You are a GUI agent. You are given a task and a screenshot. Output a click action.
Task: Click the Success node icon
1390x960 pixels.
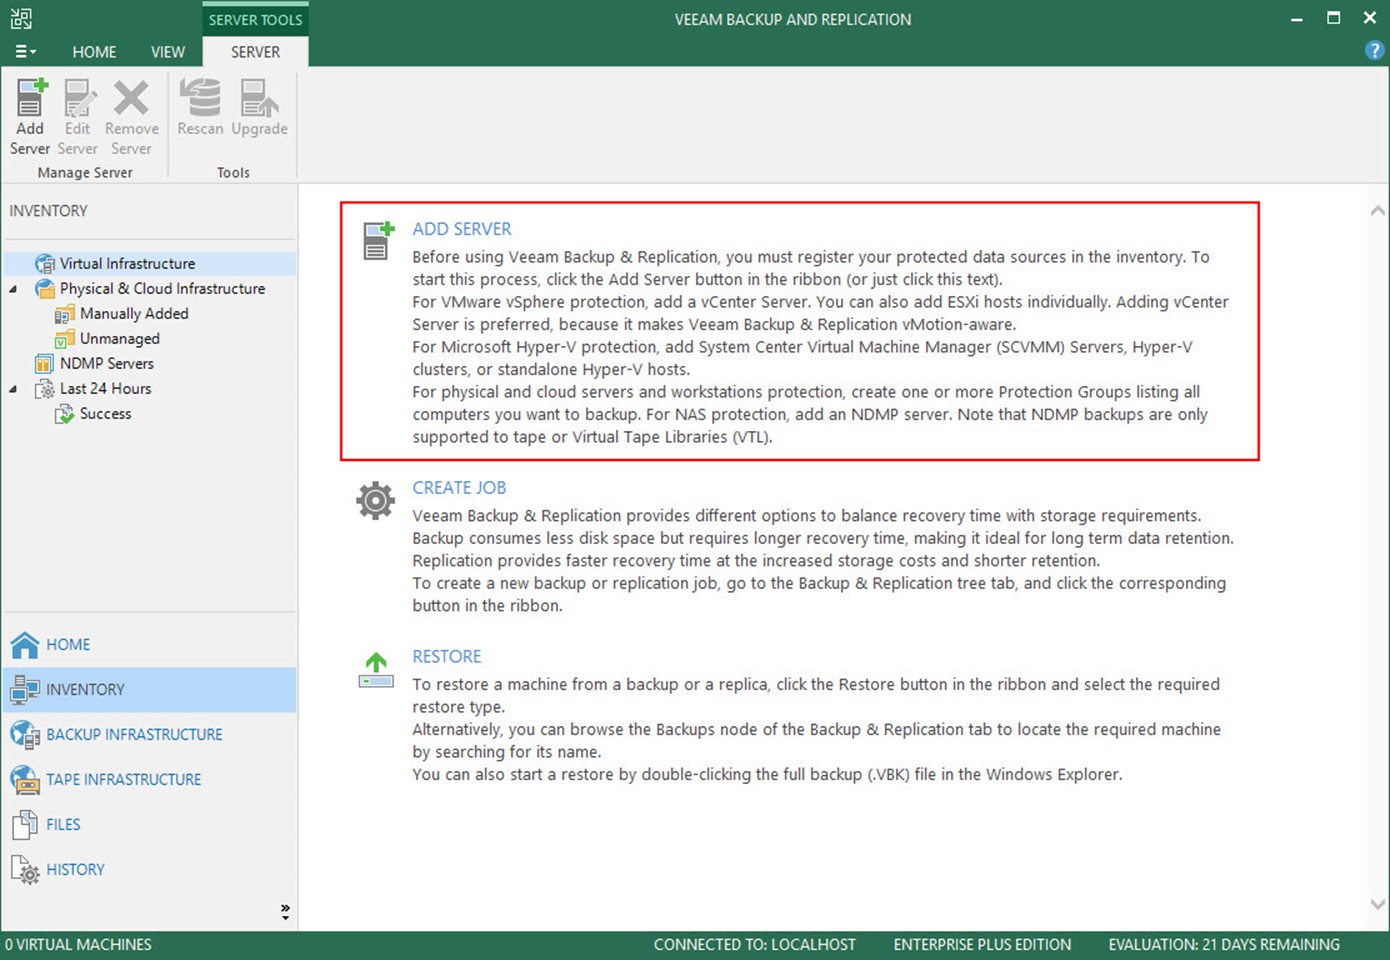click(x=65, y=414)
